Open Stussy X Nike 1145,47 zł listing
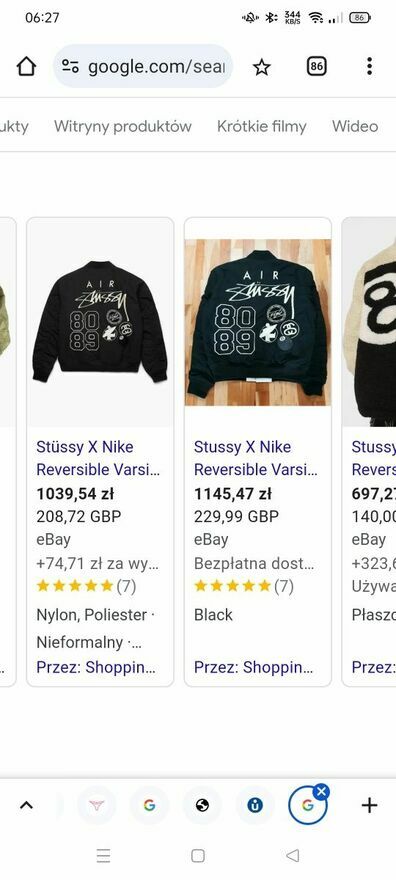This screenshot has height=880, width=396. 256,458
